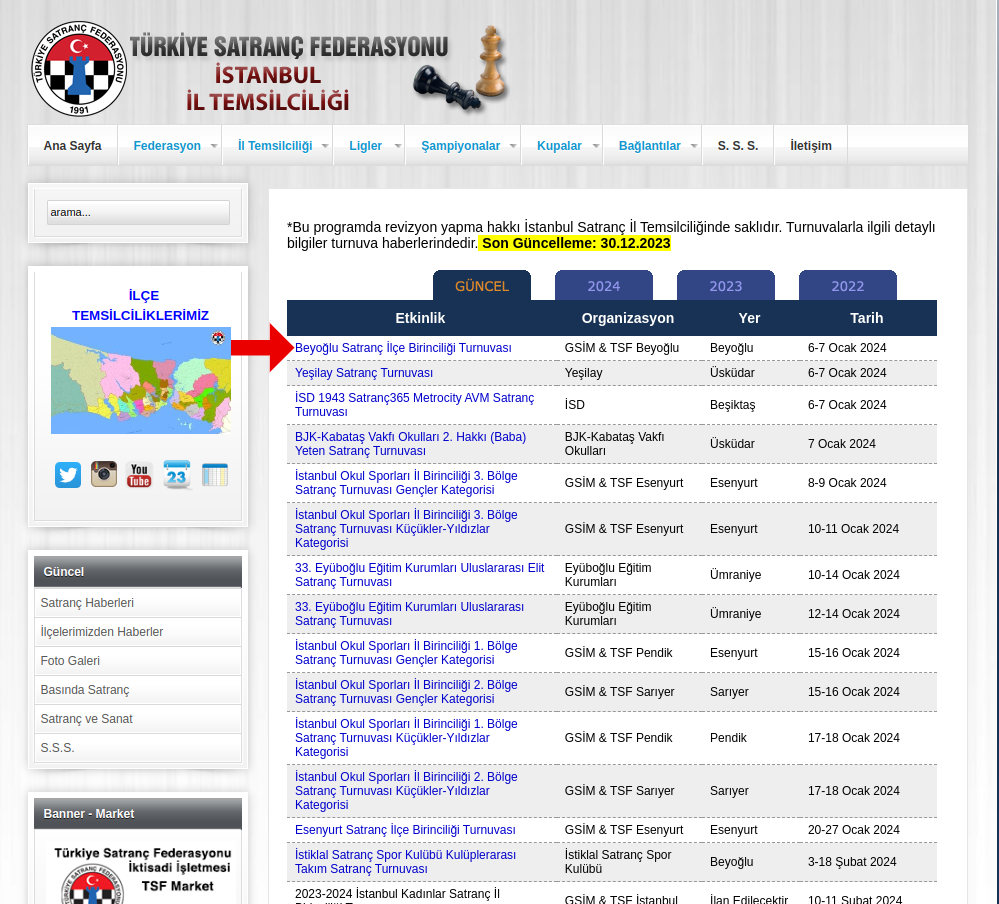This screenshot has width=999, height=904.
Task: Open İstiklal Satranç Spor Kulübü Kulüplerarası link
Action: pos(405,861)
